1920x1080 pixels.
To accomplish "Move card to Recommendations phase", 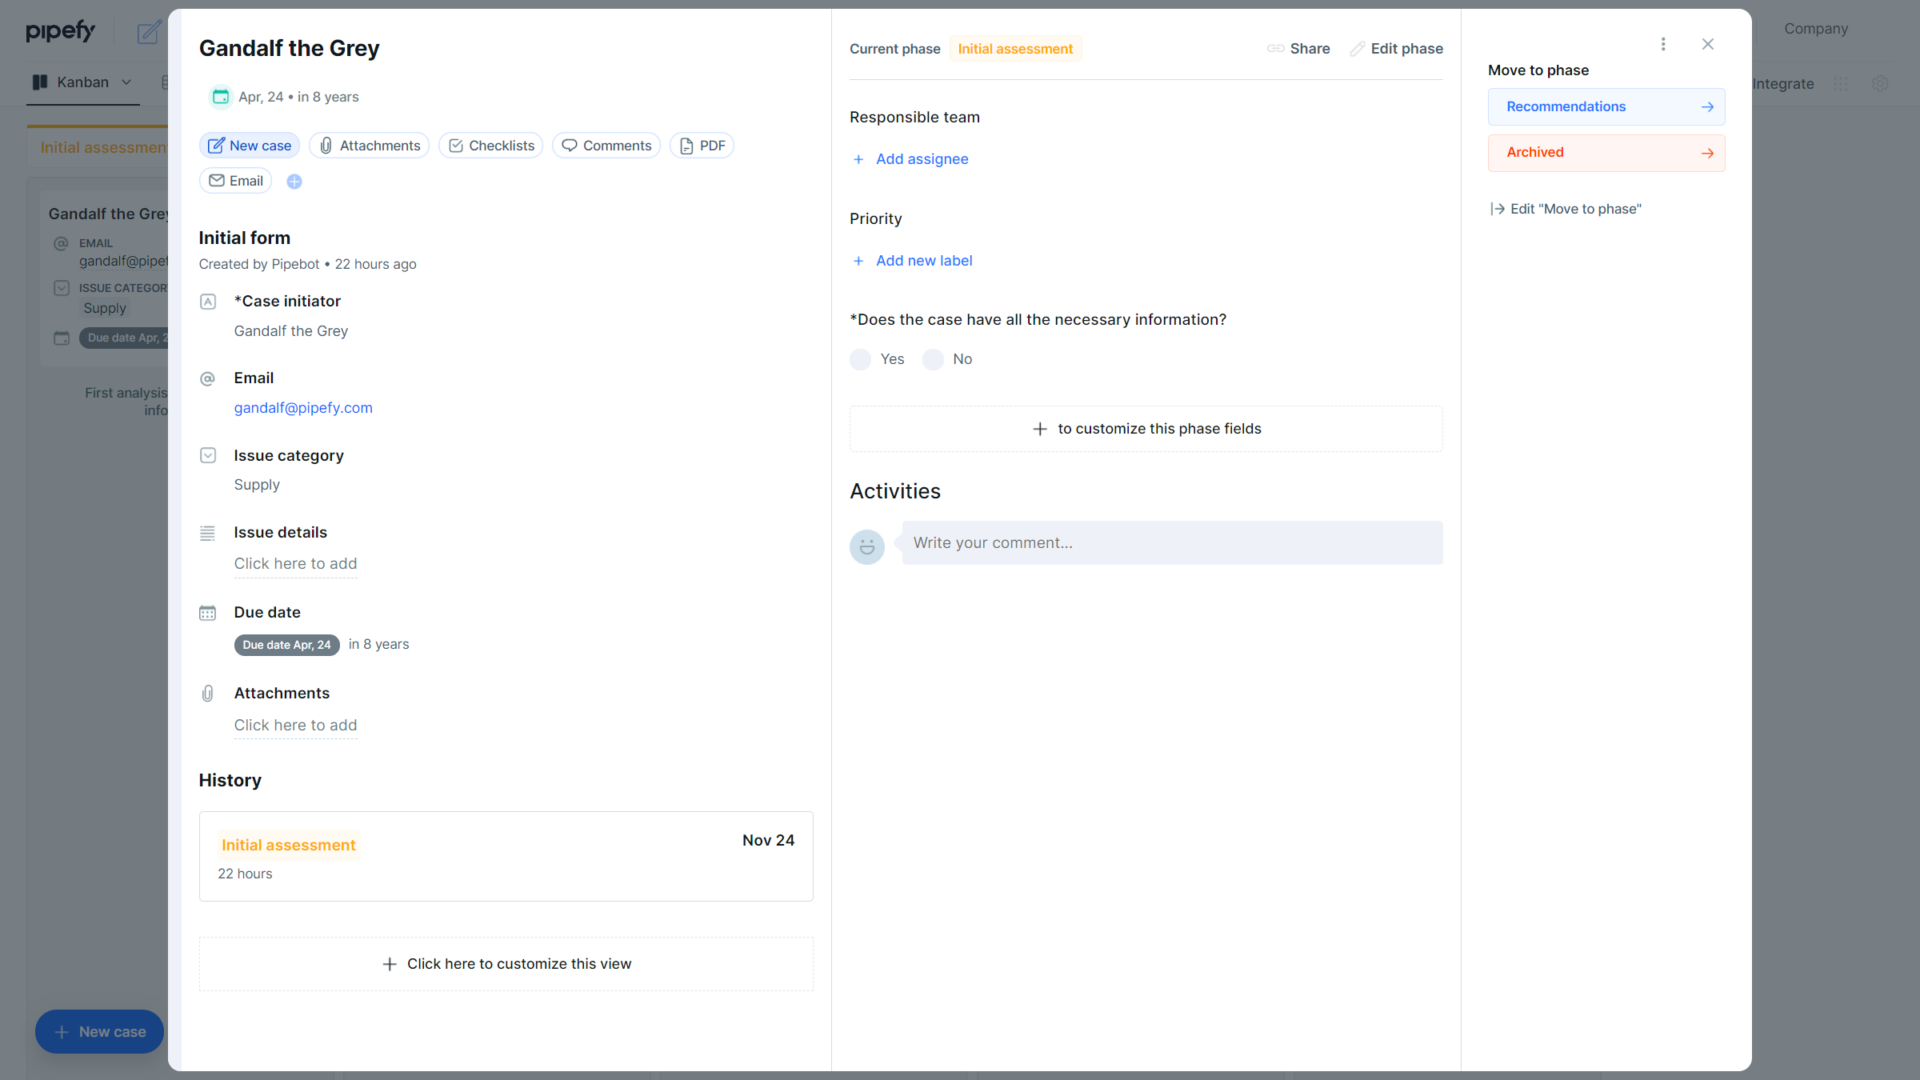I will [1606, 106].
